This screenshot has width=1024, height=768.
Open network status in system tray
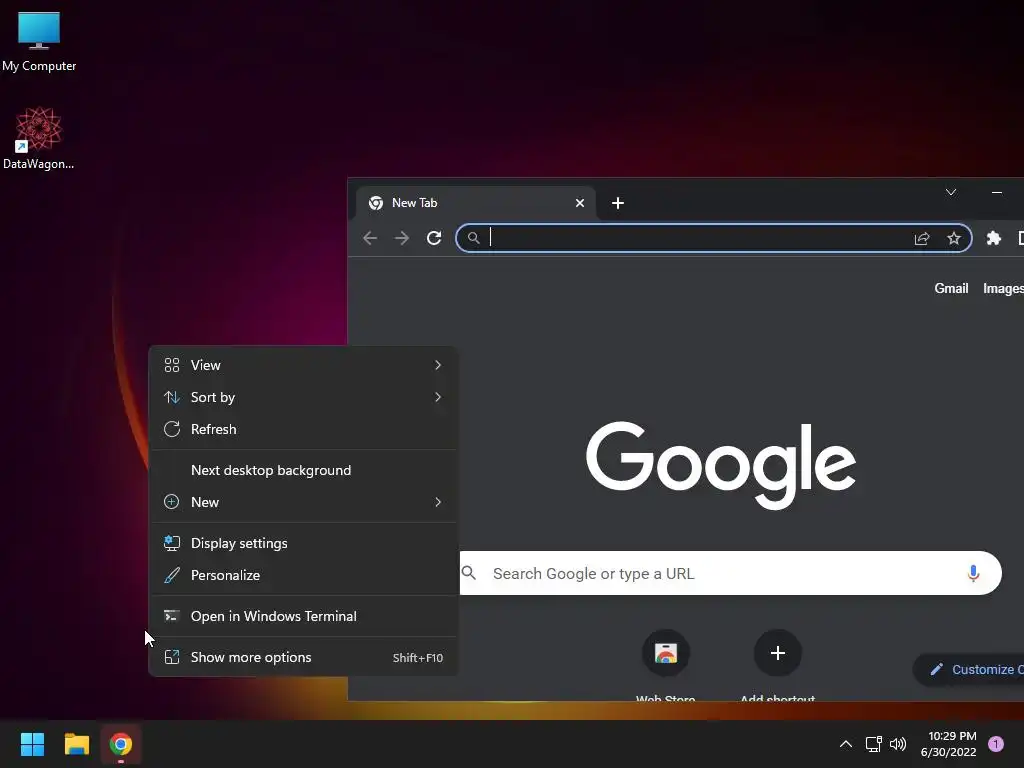873,744
